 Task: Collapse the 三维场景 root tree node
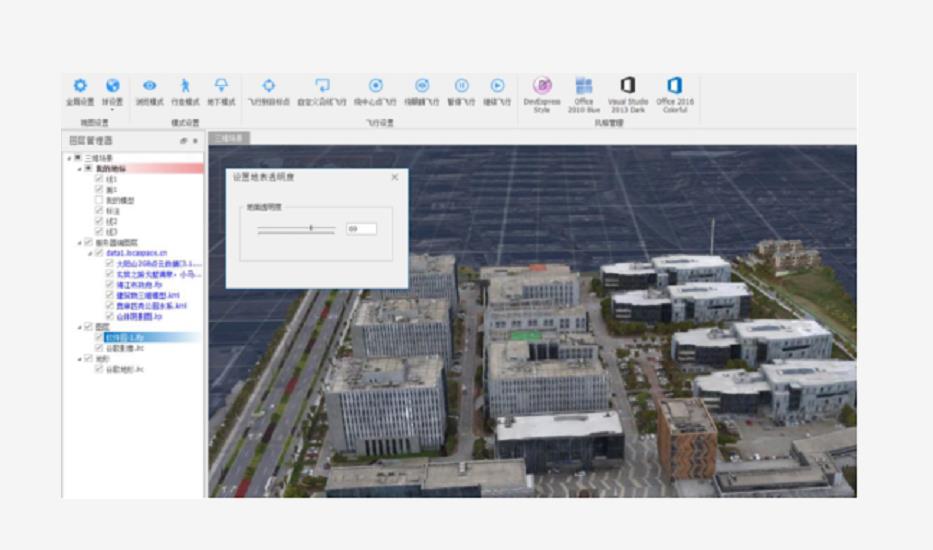click(x=69, y=158)
